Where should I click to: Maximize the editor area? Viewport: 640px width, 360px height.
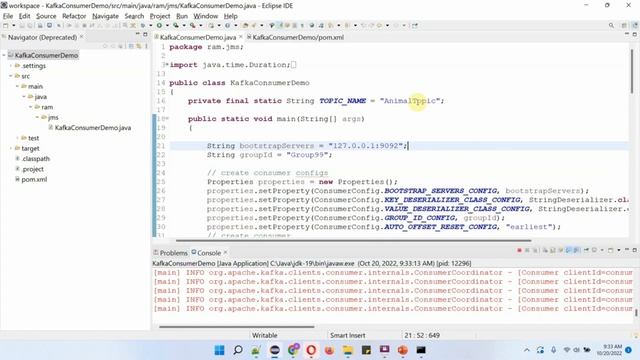point(634,34)
